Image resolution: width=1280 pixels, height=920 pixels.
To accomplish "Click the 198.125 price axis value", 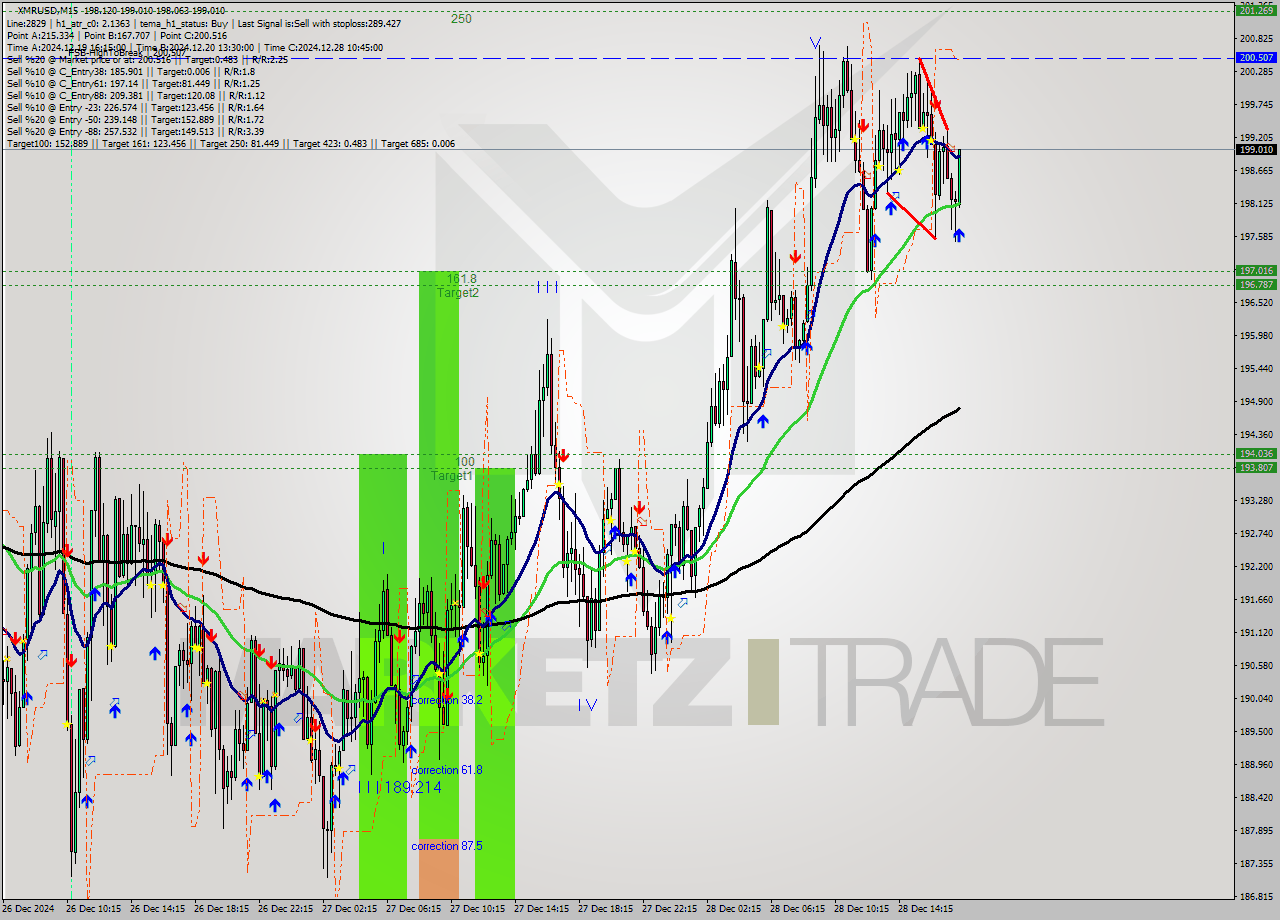I will [x=1256, y=203].
